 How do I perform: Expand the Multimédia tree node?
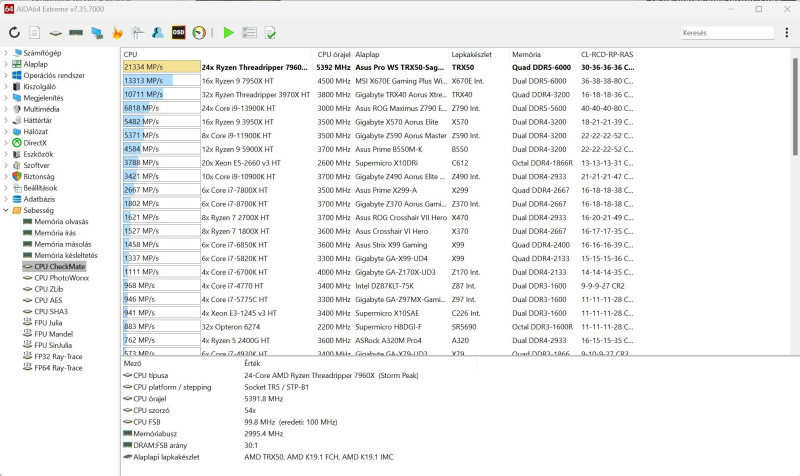6,109
